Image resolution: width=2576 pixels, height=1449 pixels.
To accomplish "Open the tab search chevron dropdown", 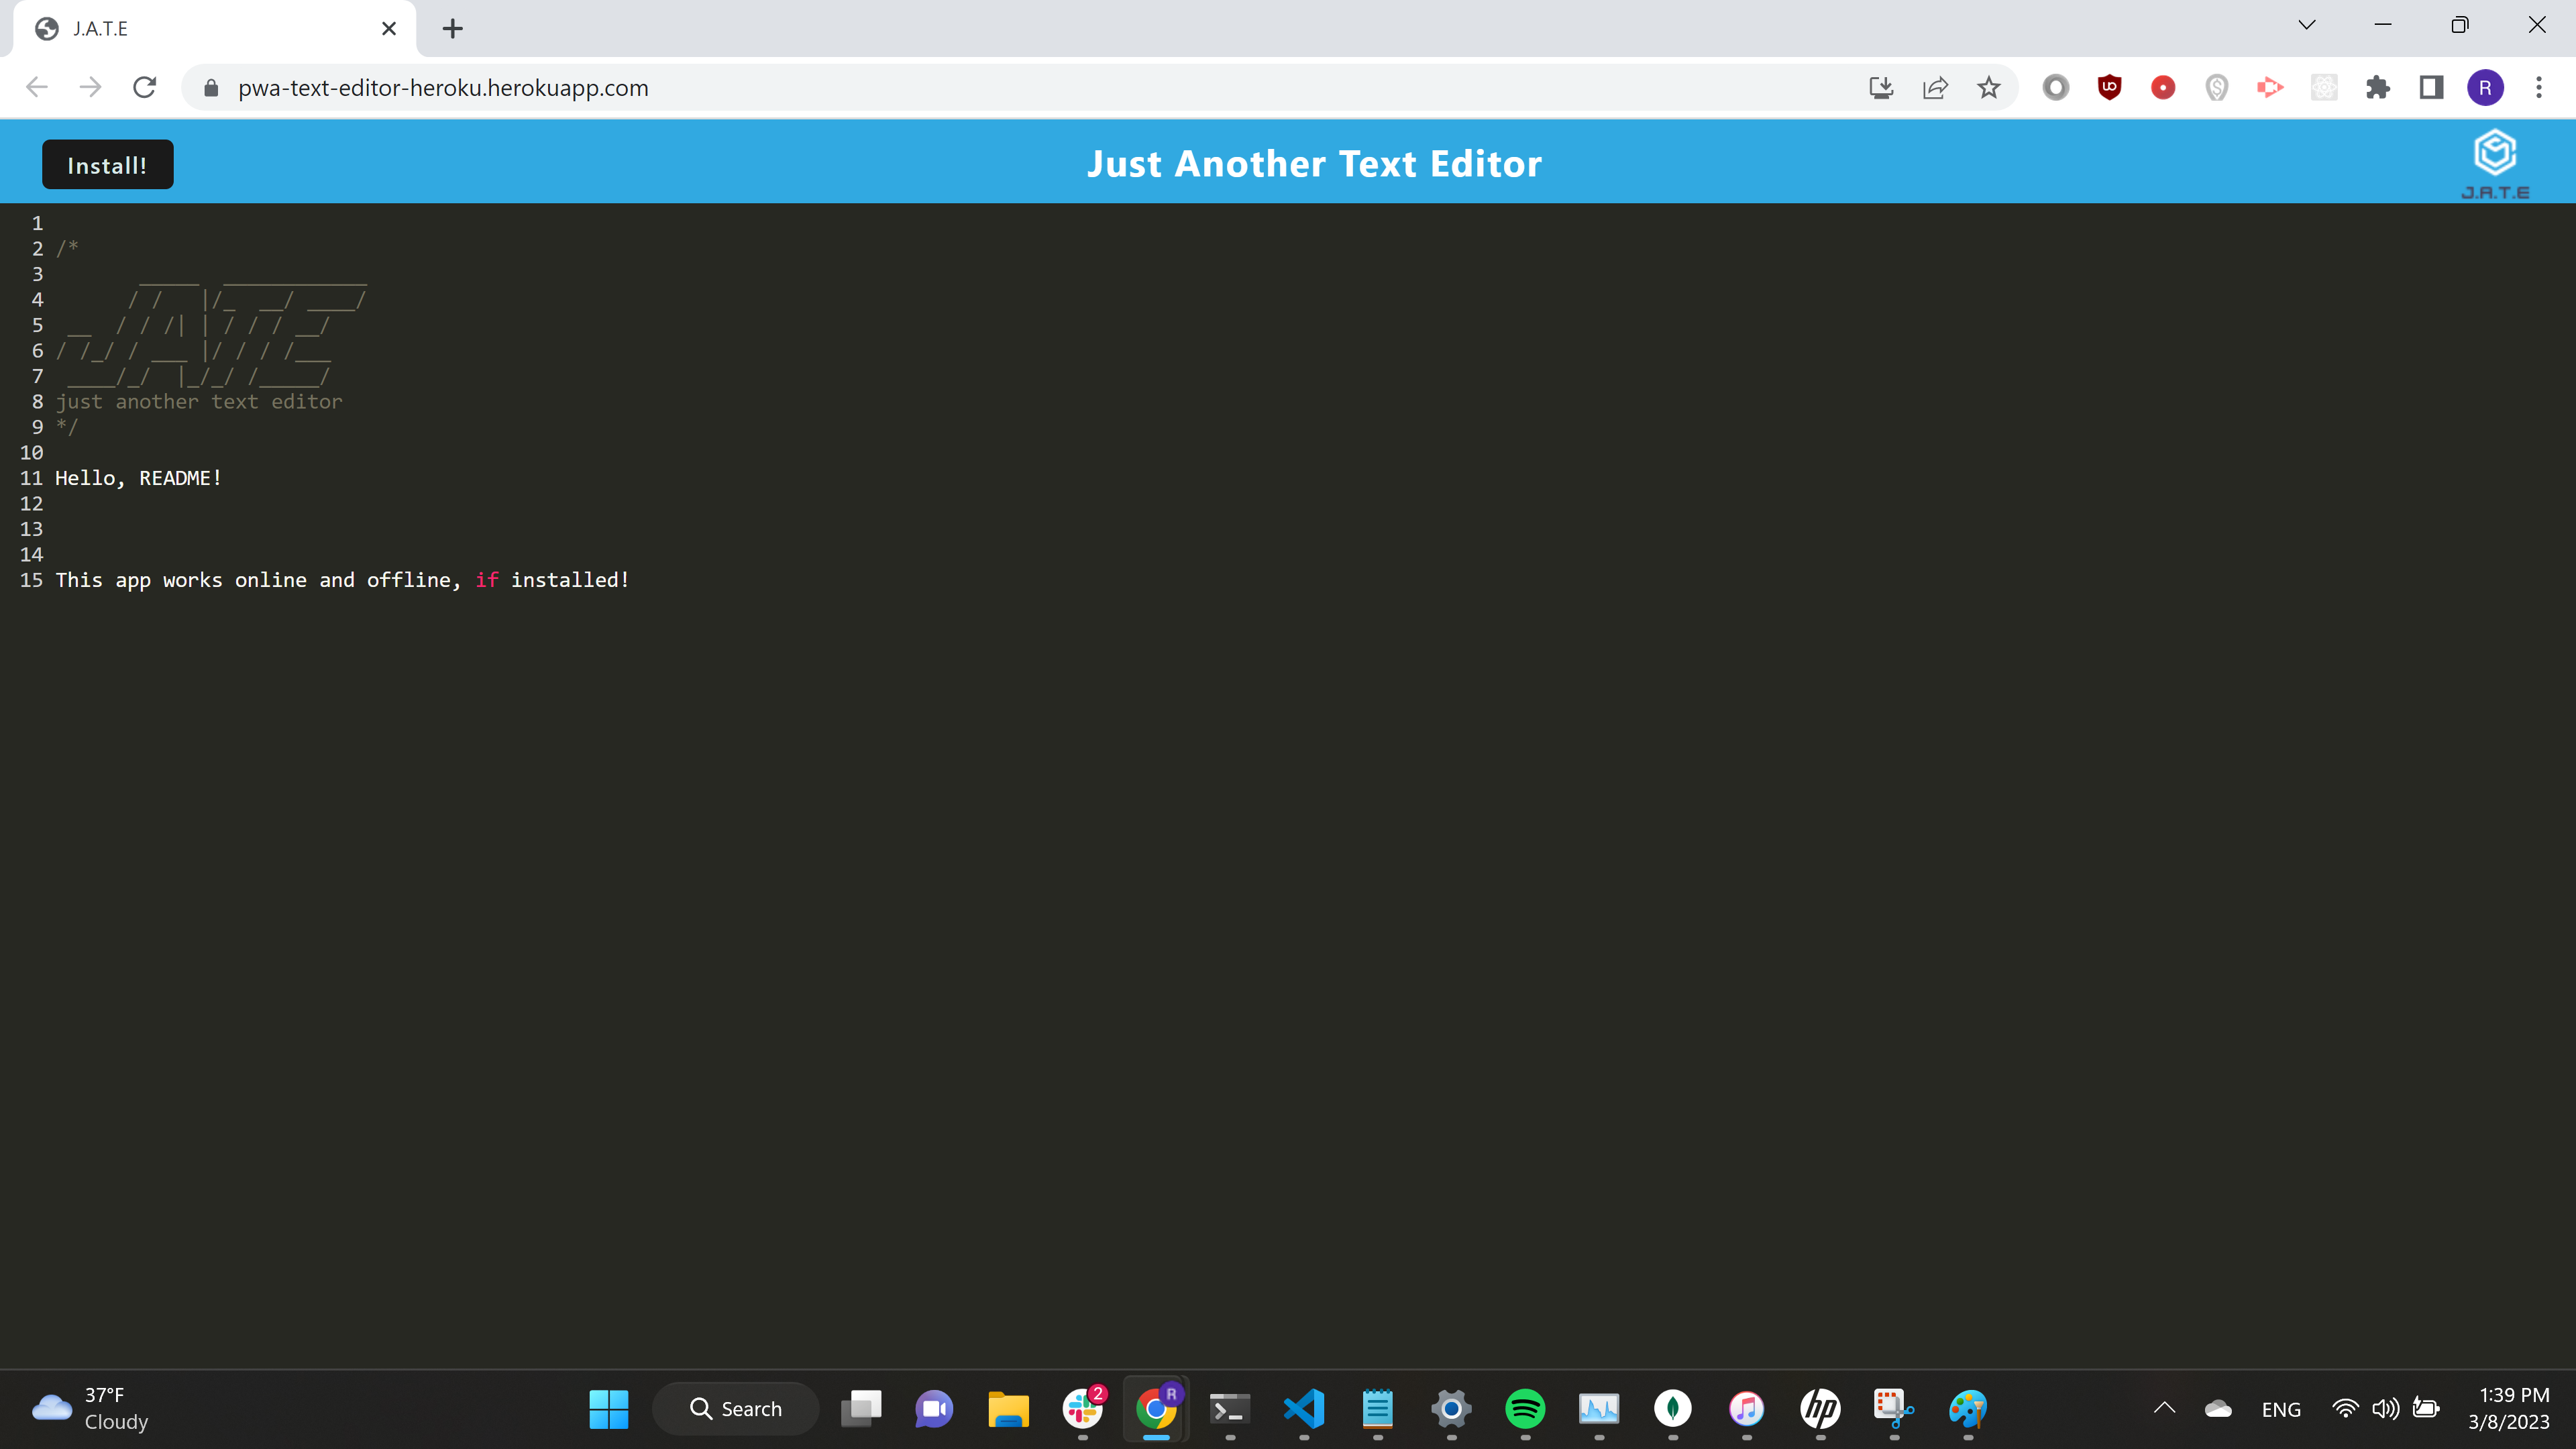I will [x=2305, y=24].
